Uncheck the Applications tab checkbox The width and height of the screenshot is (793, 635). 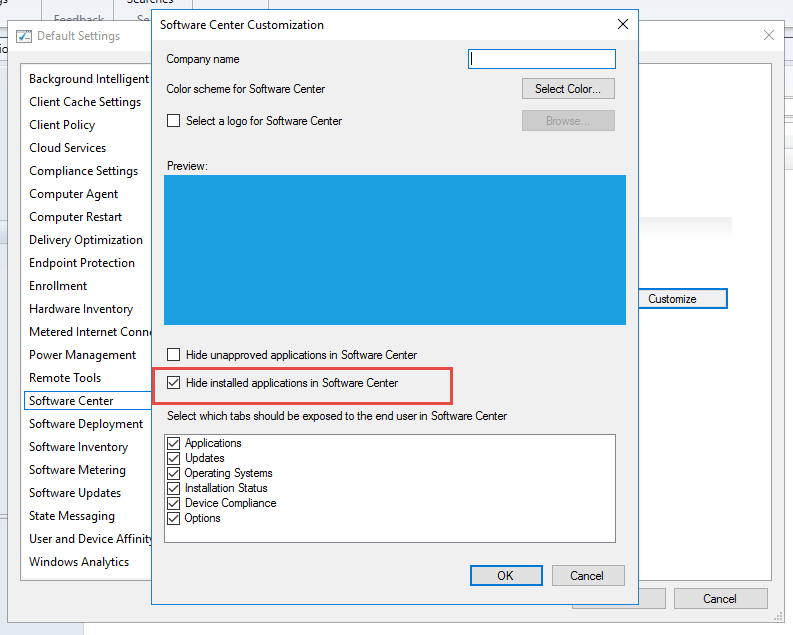(174, 443)
